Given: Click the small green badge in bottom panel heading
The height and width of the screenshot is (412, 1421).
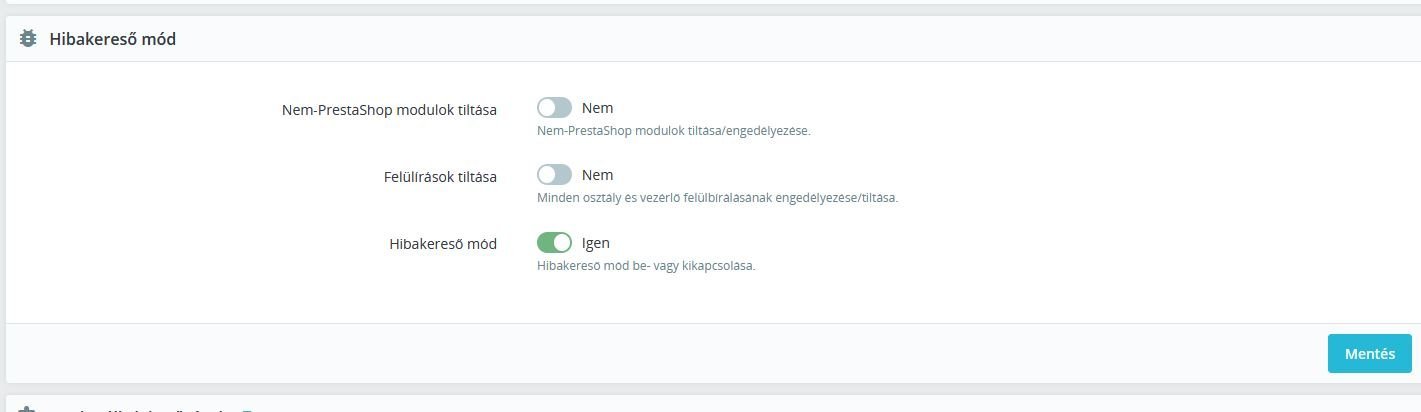Looking at the screenshot, I should coord(247,409).
